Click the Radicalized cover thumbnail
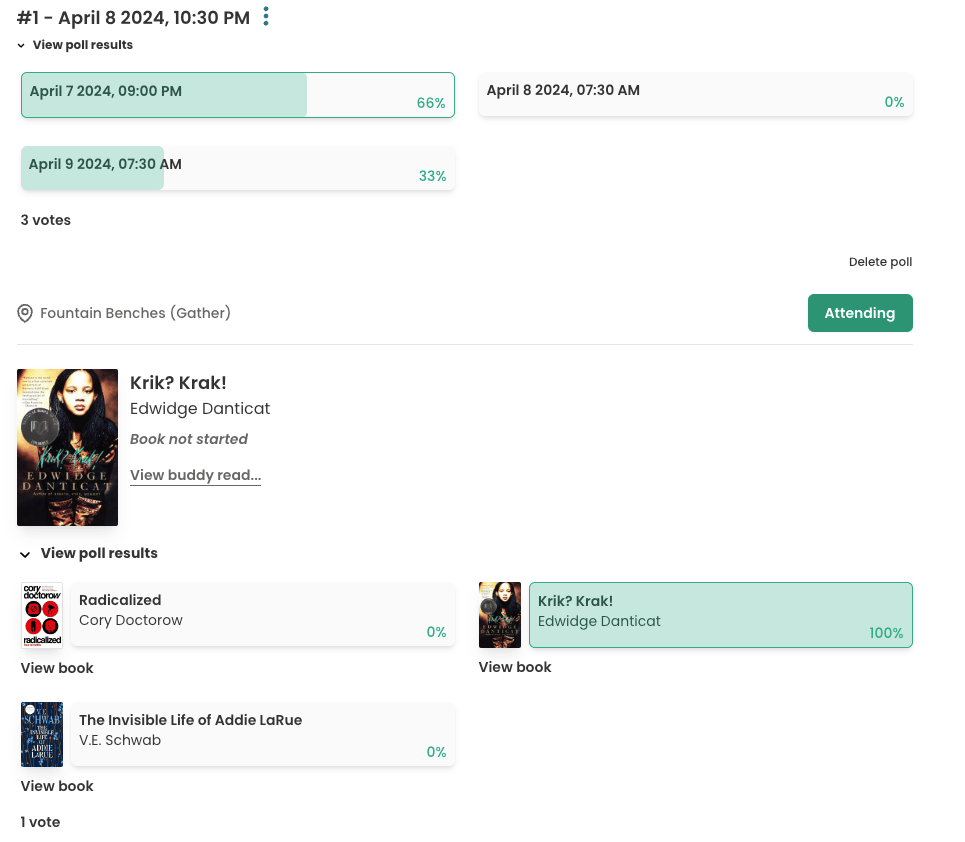 pyautogui.click(x=42, y=615)
